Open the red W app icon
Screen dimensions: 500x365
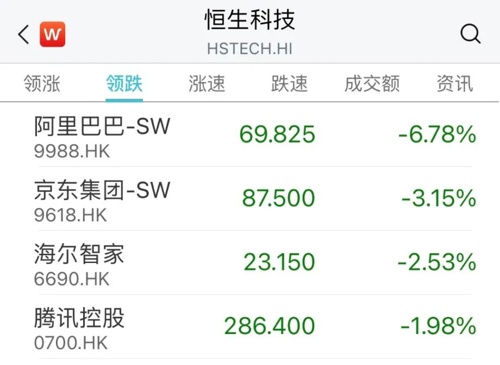pos(52,34)
